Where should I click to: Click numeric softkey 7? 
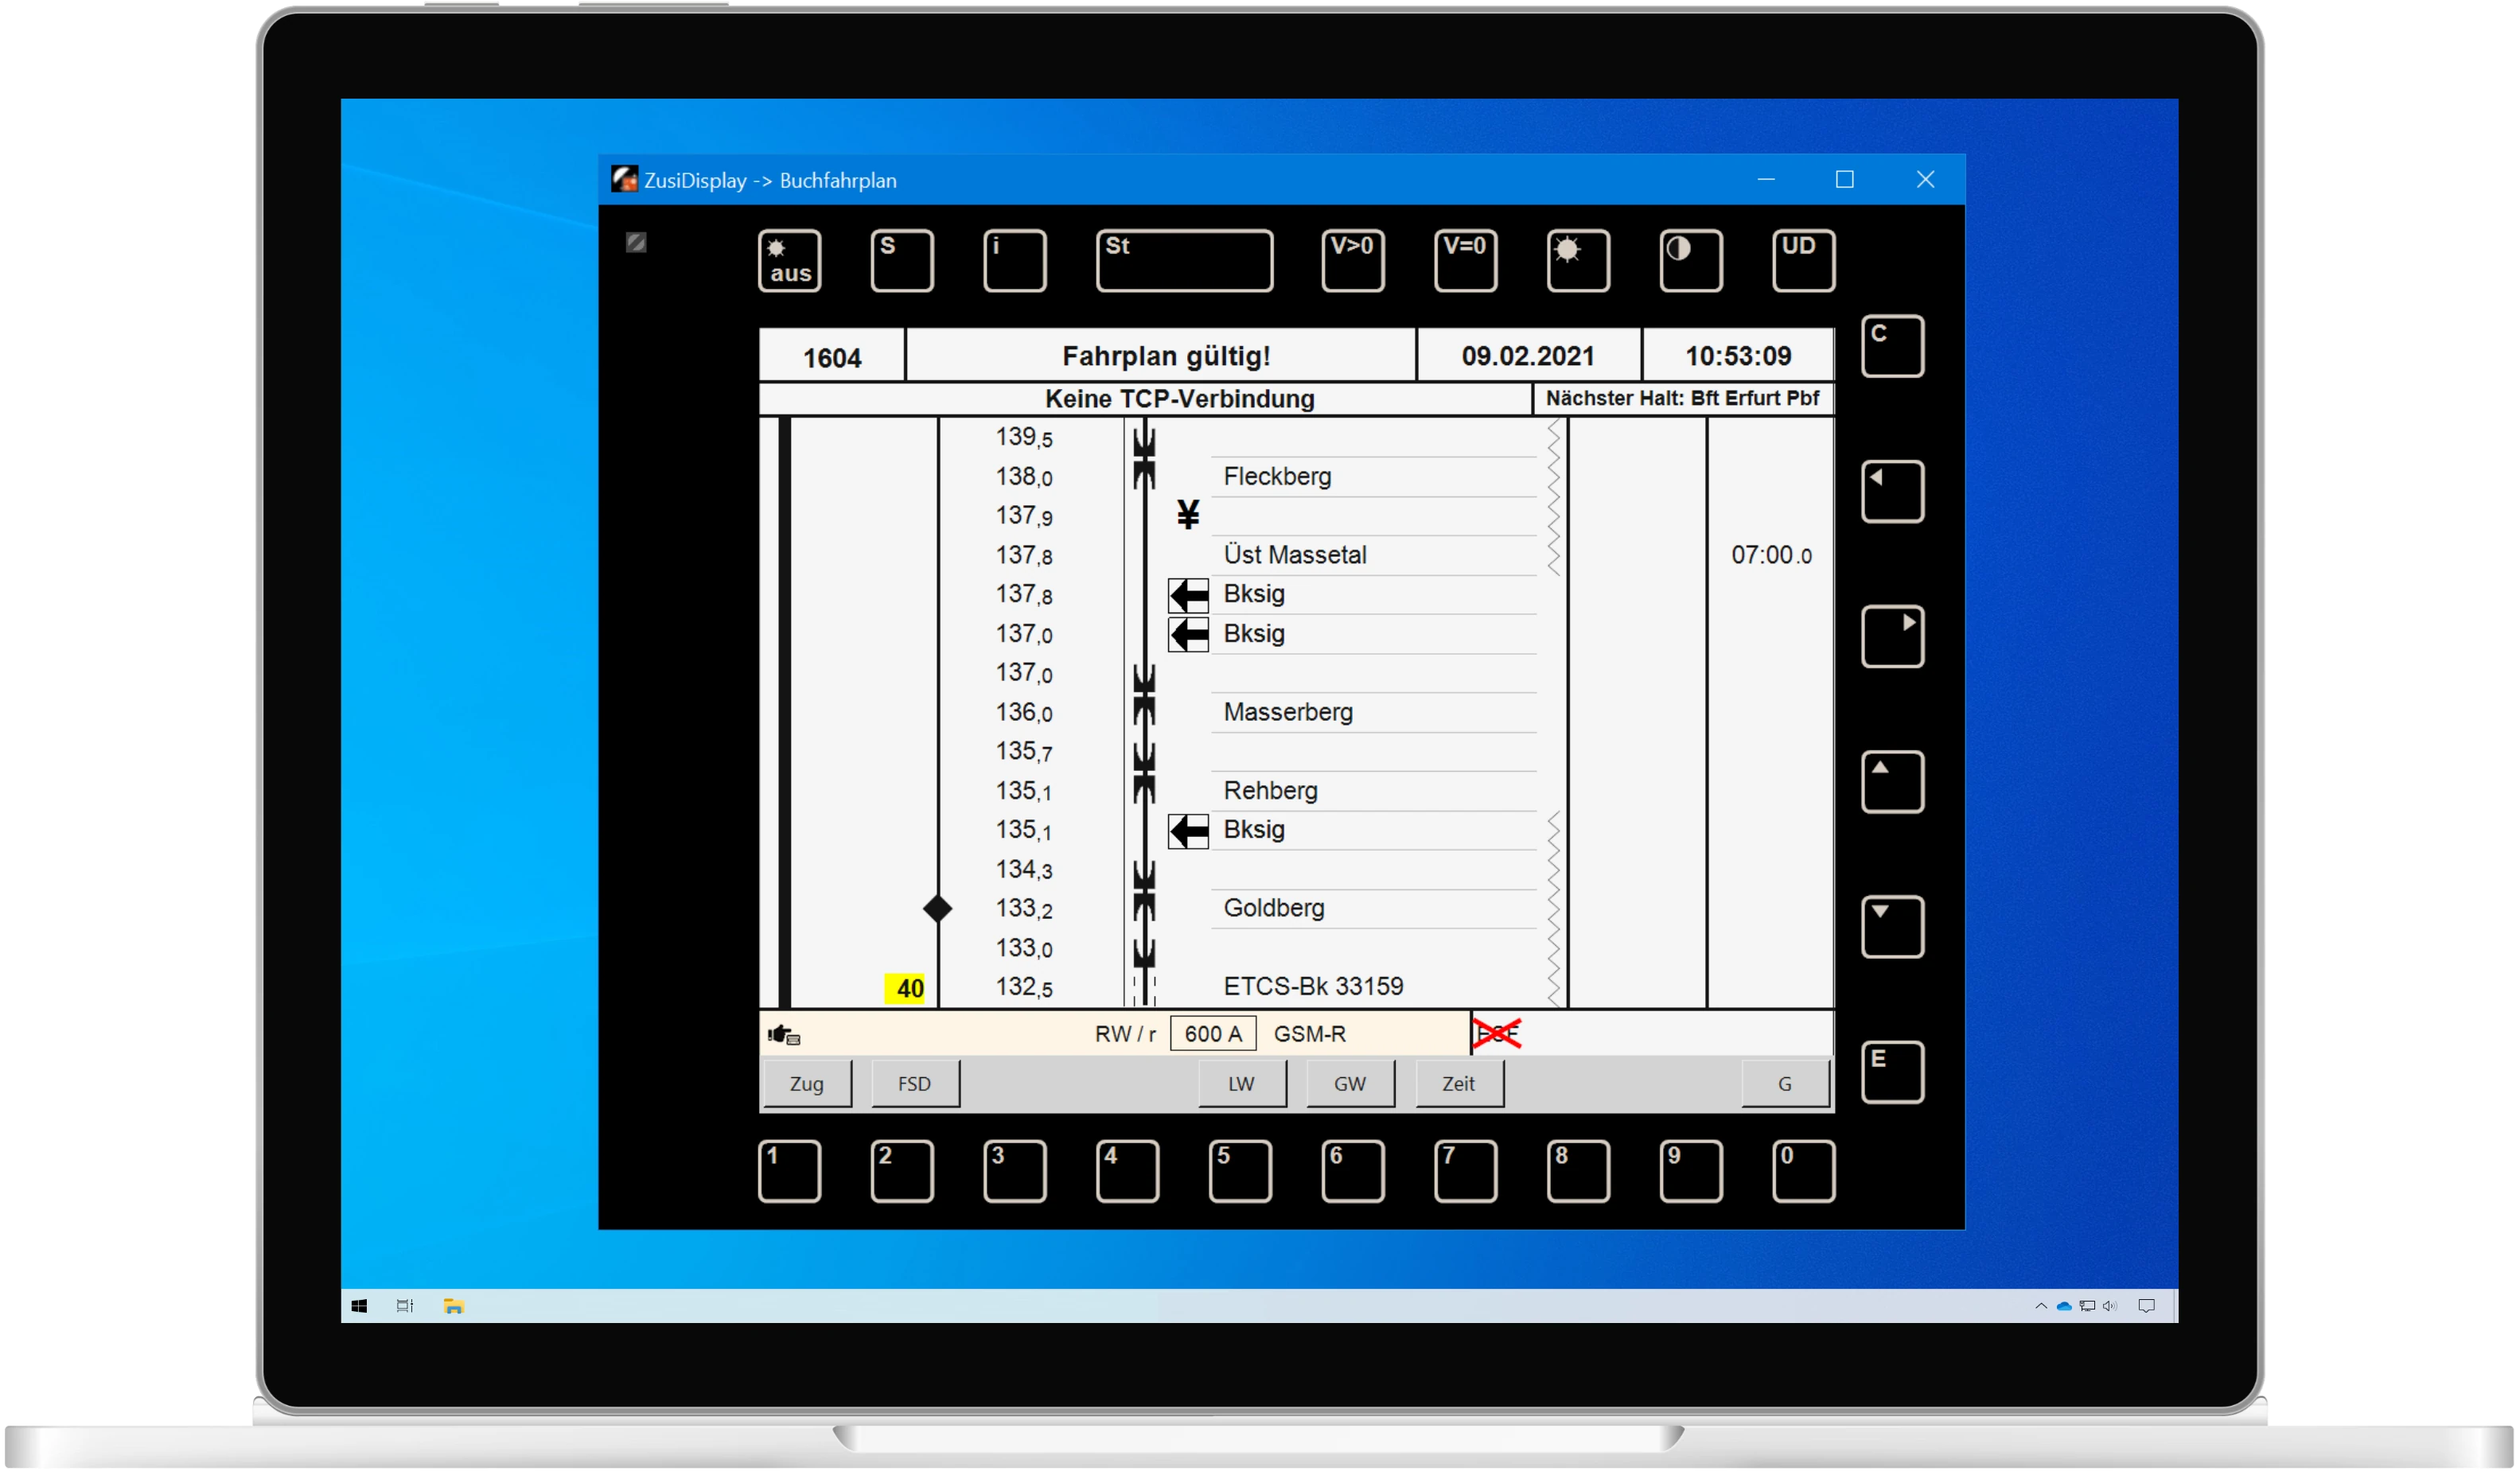1465,1170
